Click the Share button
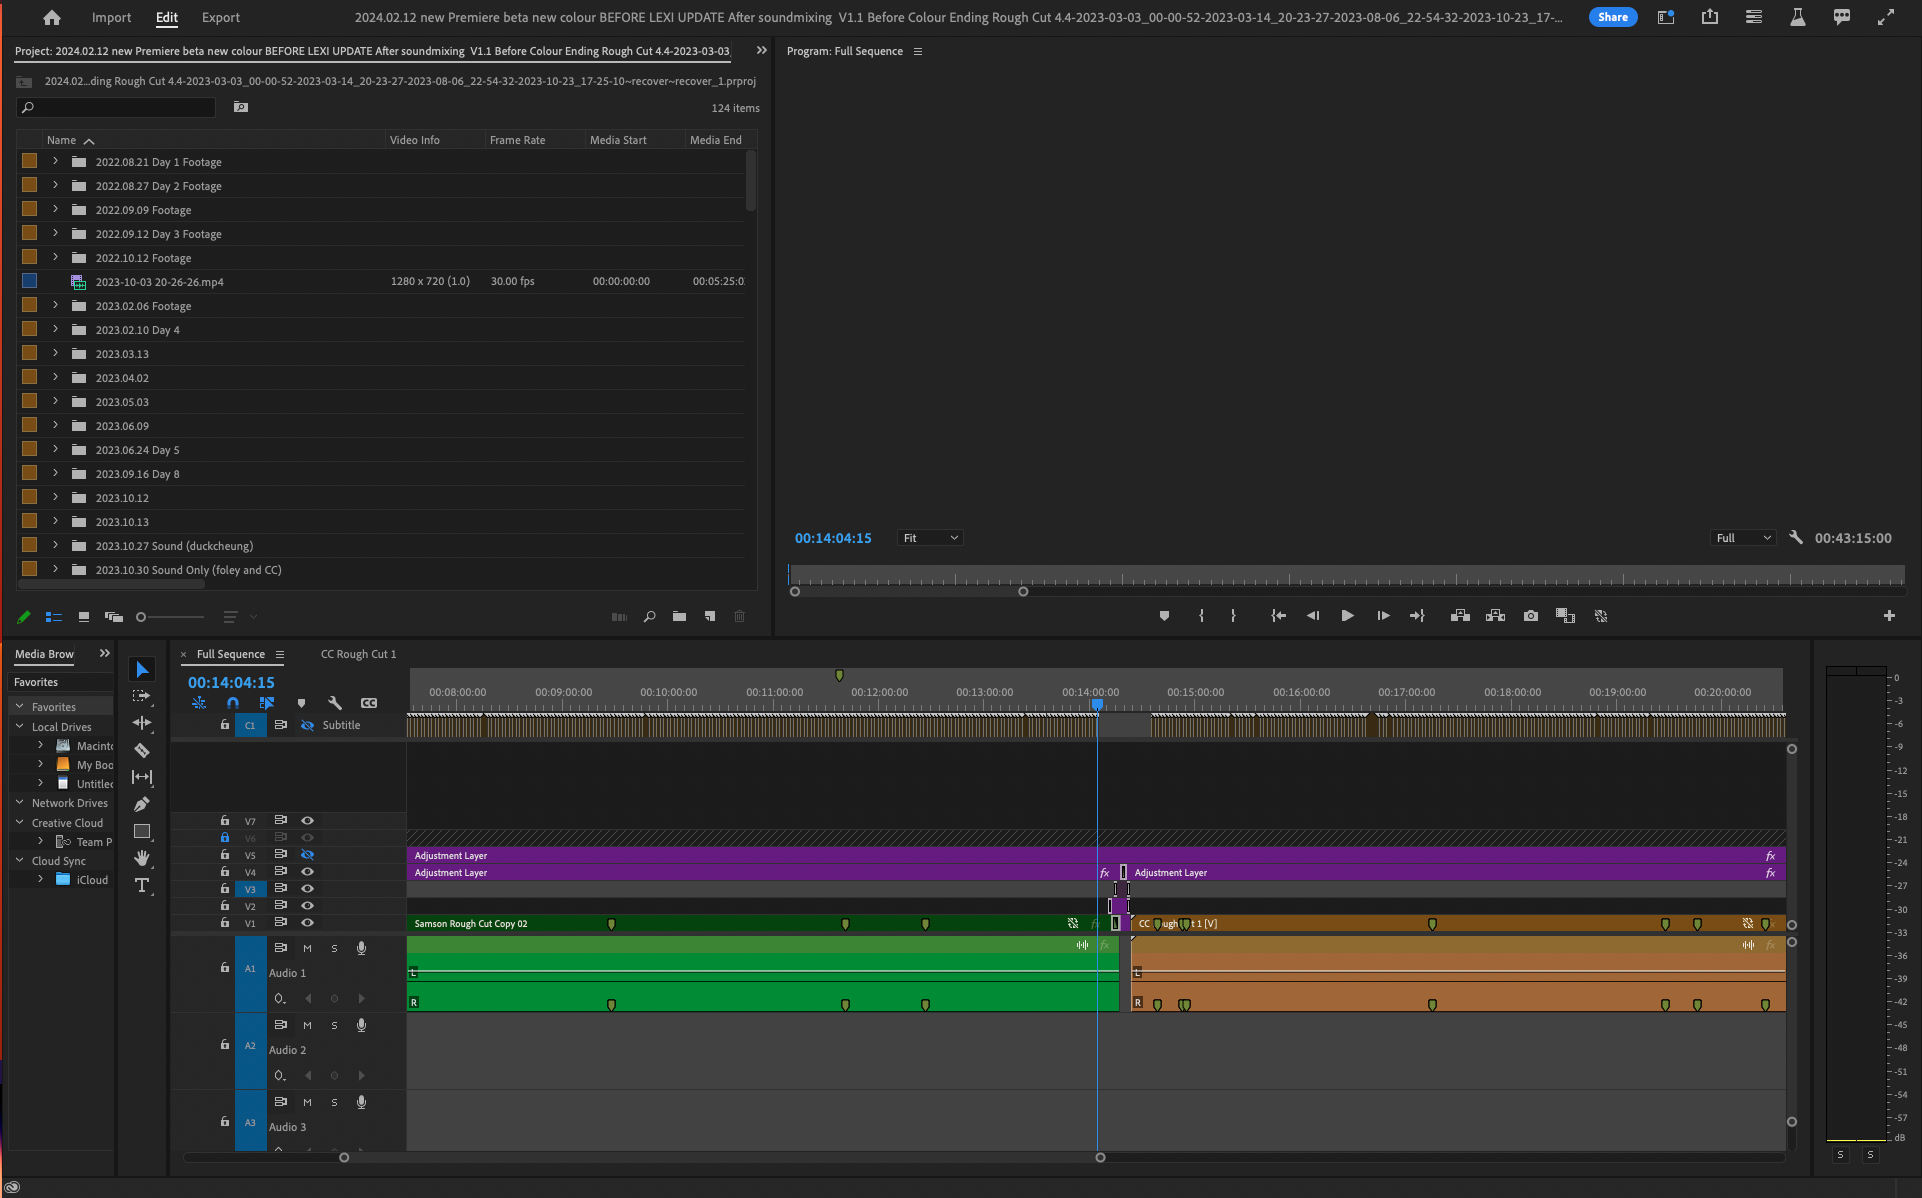Screen dimensions: 1922x1198 pyautogui.click(x=1612, y=17)
